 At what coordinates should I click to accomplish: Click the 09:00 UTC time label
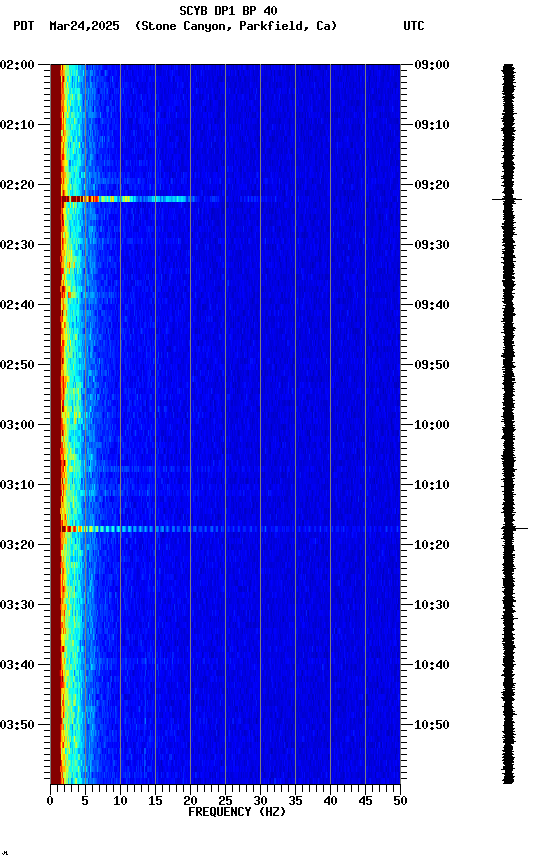pos(432,65)
